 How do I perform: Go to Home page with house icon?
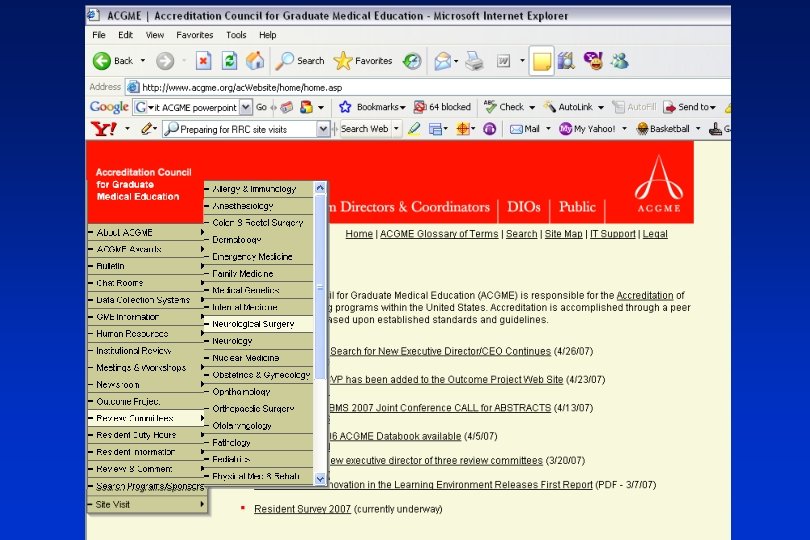point(255,61)
